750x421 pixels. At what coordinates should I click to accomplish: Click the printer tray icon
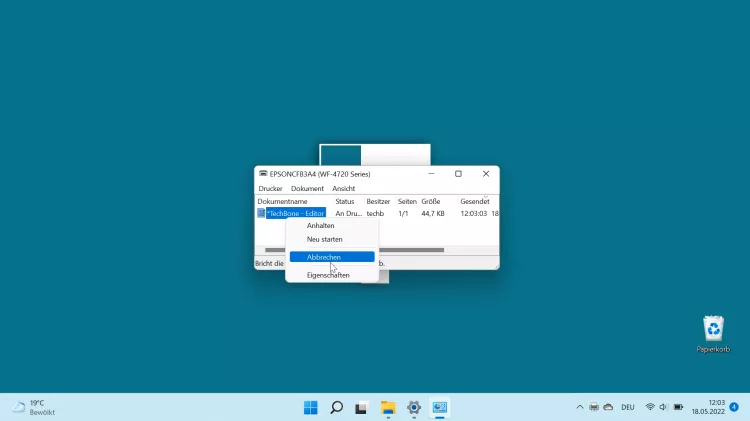(x=594, y=407)
